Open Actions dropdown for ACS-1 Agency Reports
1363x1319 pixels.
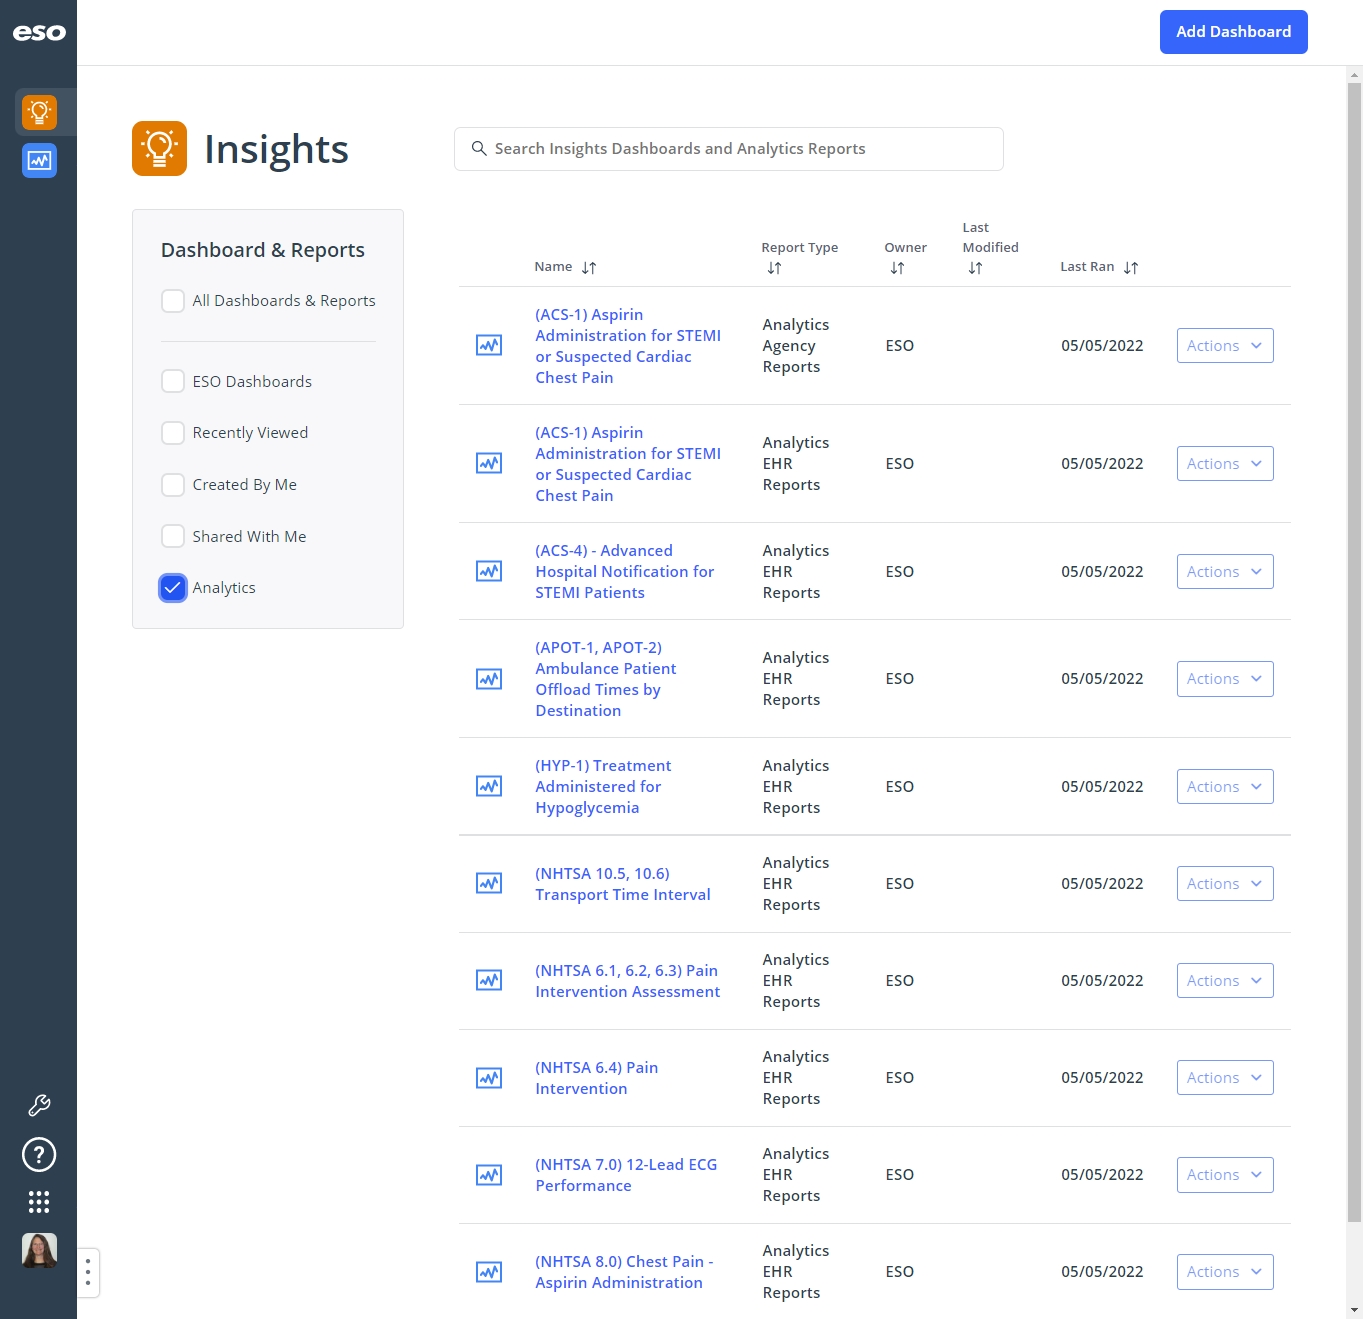[1225, 345]
